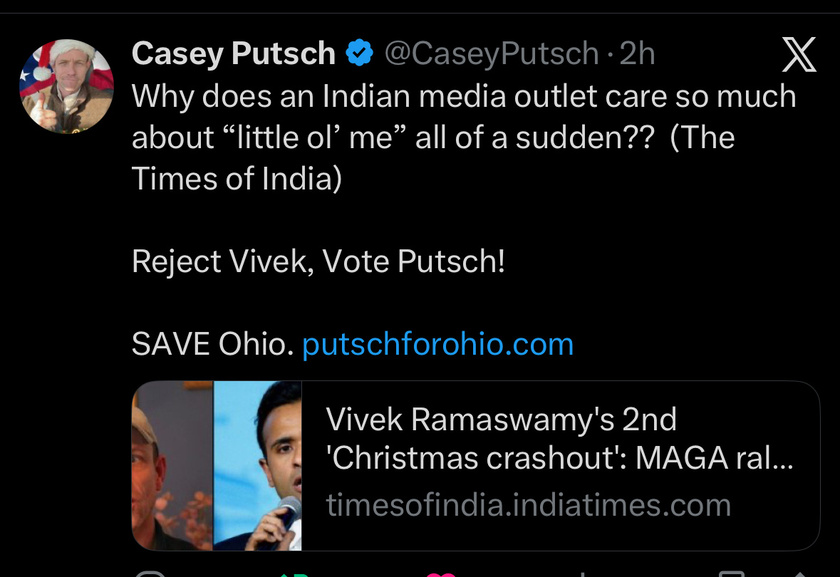Click the card photo of man with microphone
Screen dimensions: 840x577
coord(258,466)
